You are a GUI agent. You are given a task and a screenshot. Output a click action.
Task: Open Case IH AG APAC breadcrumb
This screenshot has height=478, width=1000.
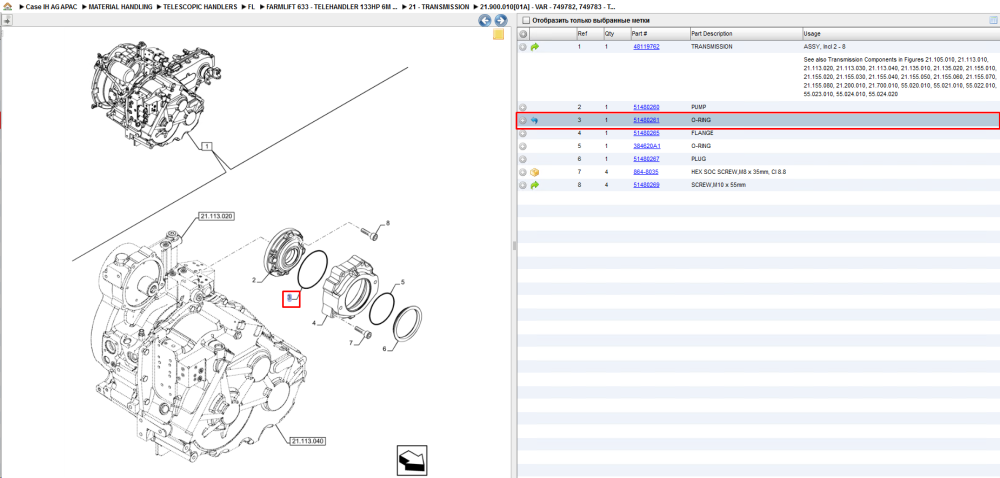50,6
